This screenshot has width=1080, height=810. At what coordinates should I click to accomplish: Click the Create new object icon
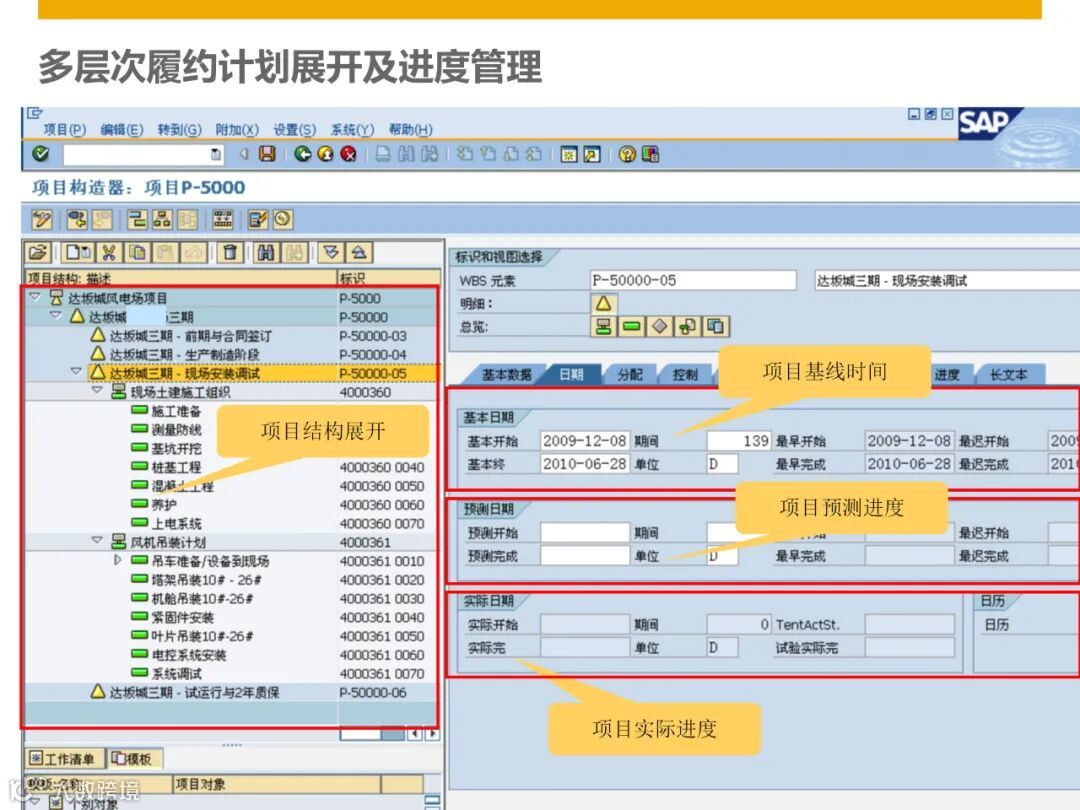78,253
